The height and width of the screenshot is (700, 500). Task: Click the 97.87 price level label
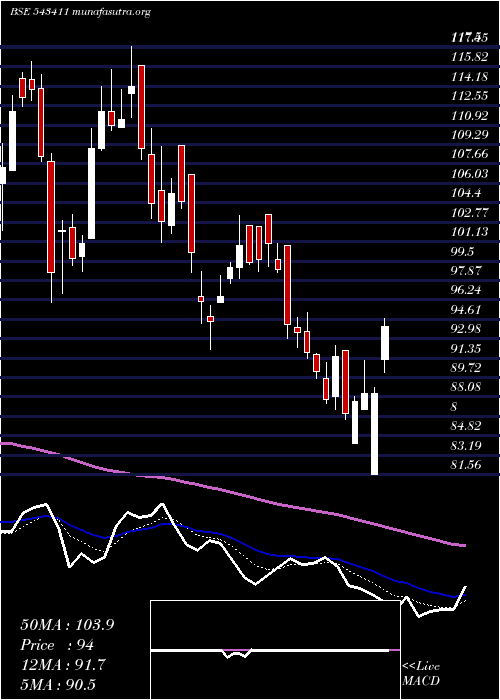click(466, 271)
